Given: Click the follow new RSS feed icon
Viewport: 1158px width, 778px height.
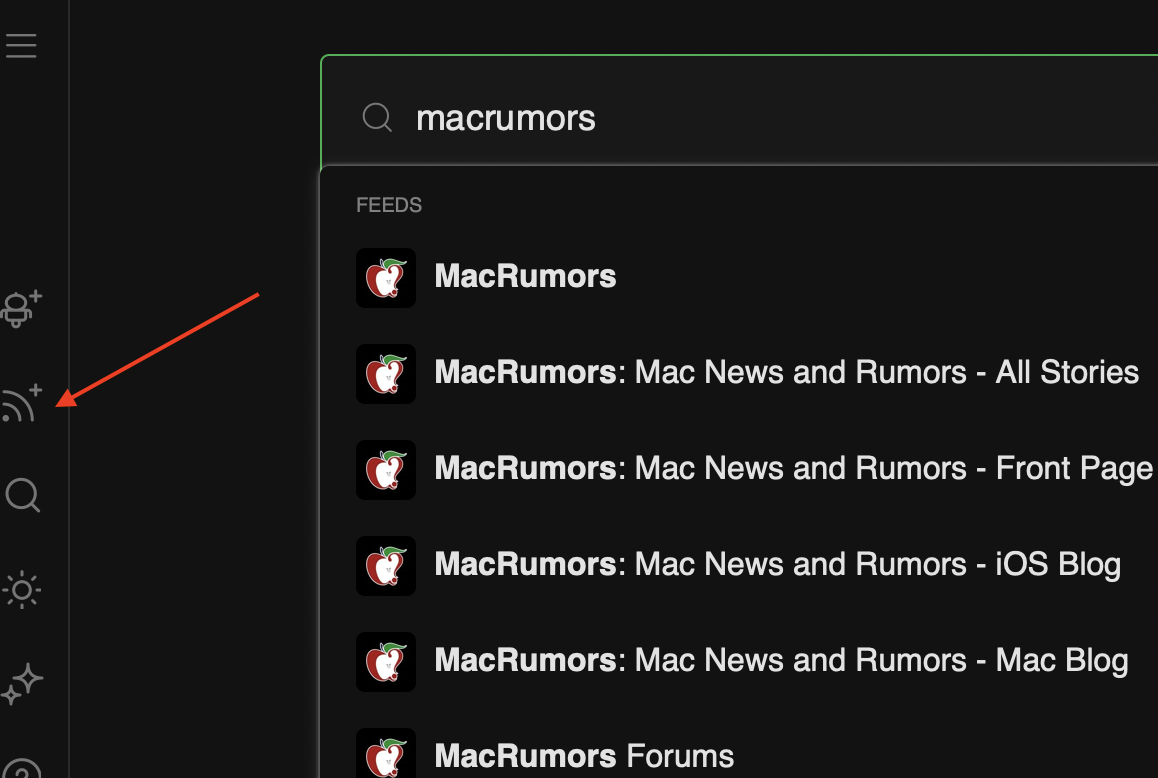Looking at the screenshot, I should (x=22, y=403).
